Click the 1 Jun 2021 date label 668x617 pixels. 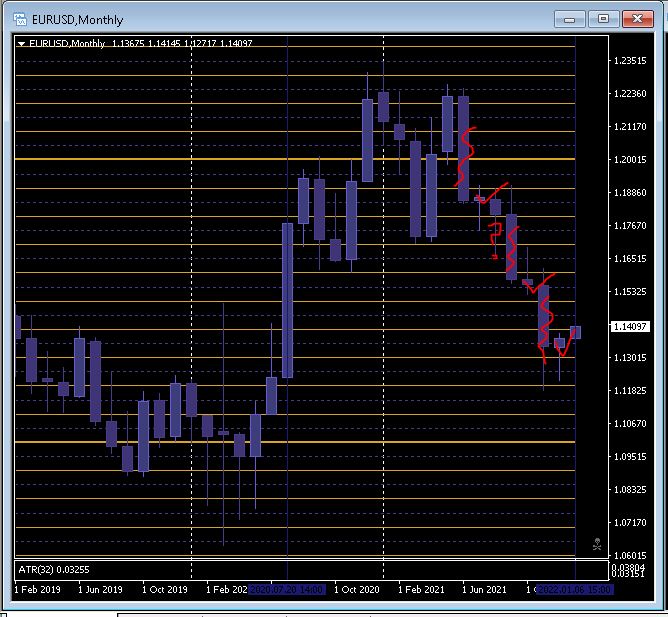click(x=484, y=590)
